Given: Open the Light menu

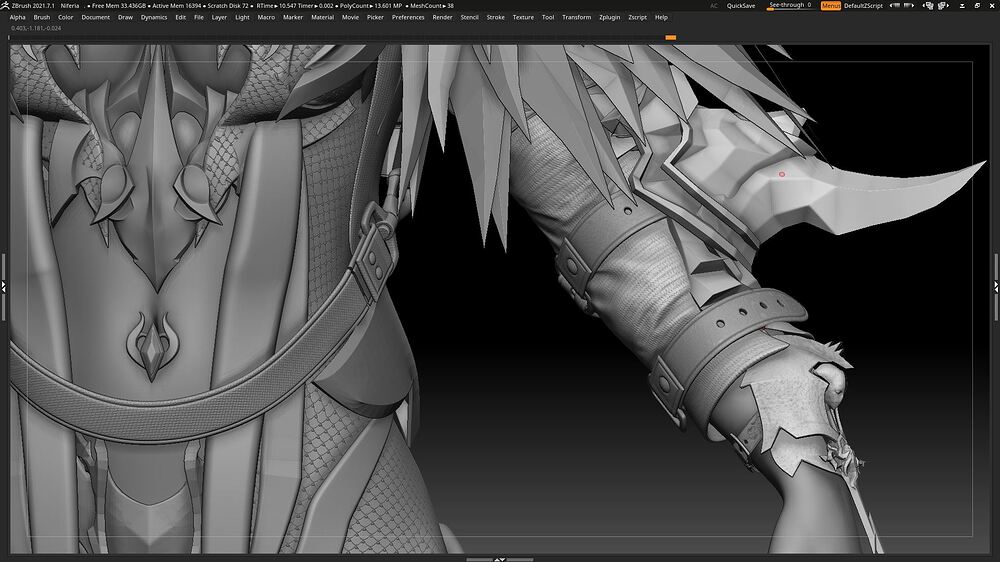Looking at the screenshot, I should (x=242, y=17).
